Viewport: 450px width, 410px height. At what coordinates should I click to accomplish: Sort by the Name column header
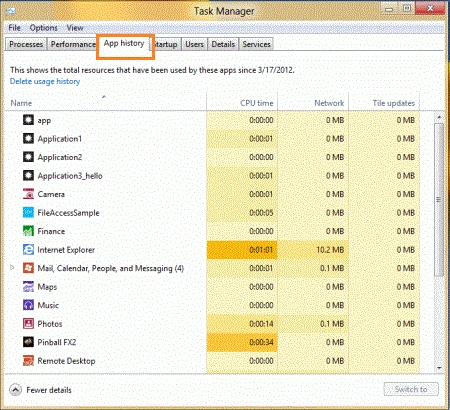click(x=105, y=103)
